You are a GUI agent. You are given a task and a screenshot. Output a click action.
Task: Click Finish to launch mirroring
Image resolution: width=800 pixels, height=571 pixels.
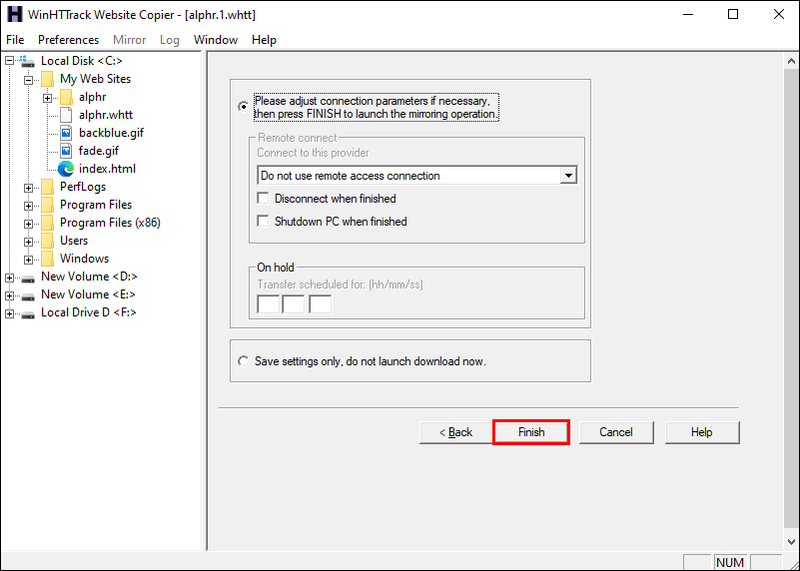click(531, 432)
